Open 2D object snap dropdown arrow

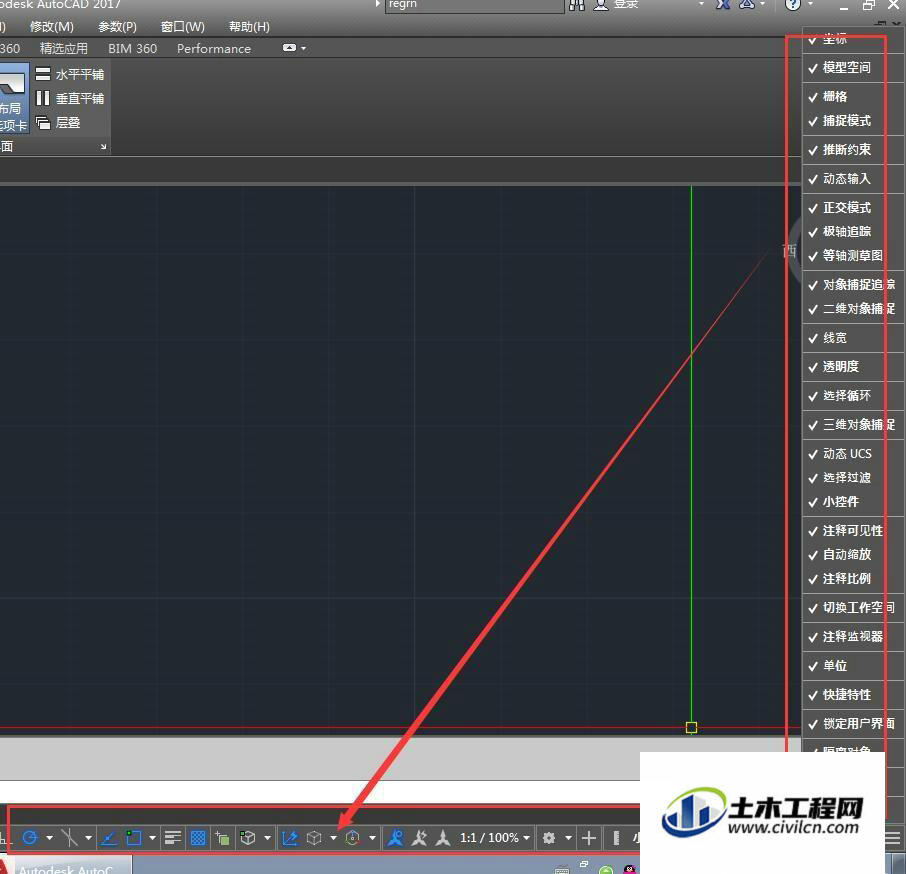point(153,838)
